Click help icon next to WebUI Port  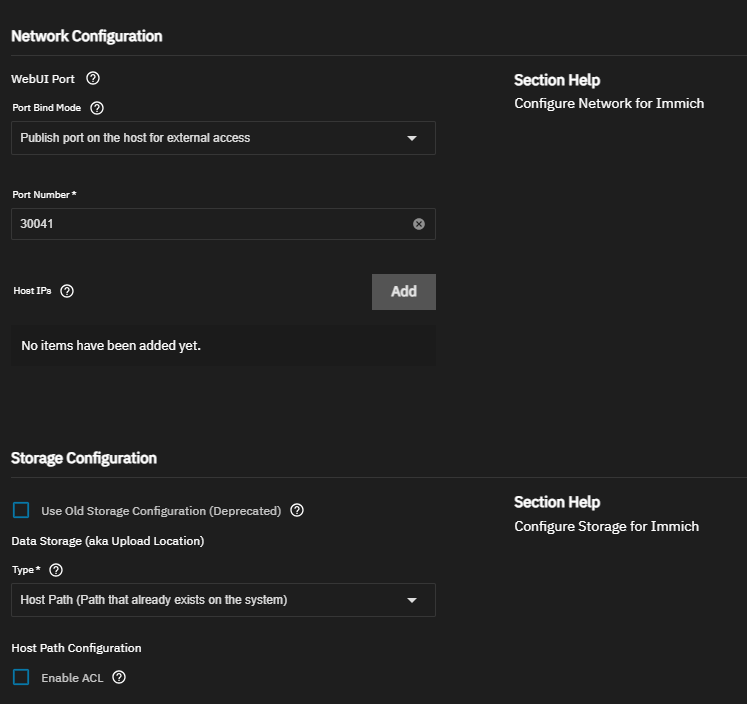93,78
